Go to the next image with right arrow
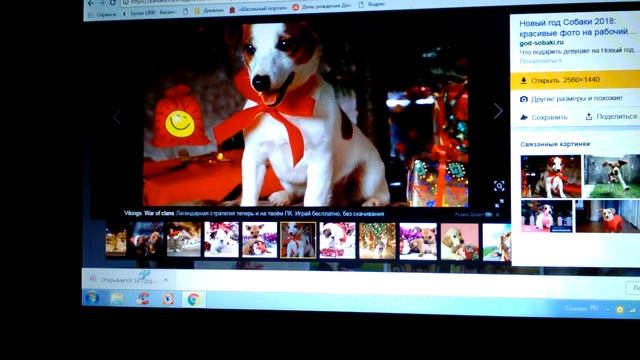Image resolution: width=640 pixels, height=360 pixels. pos(498,111)
